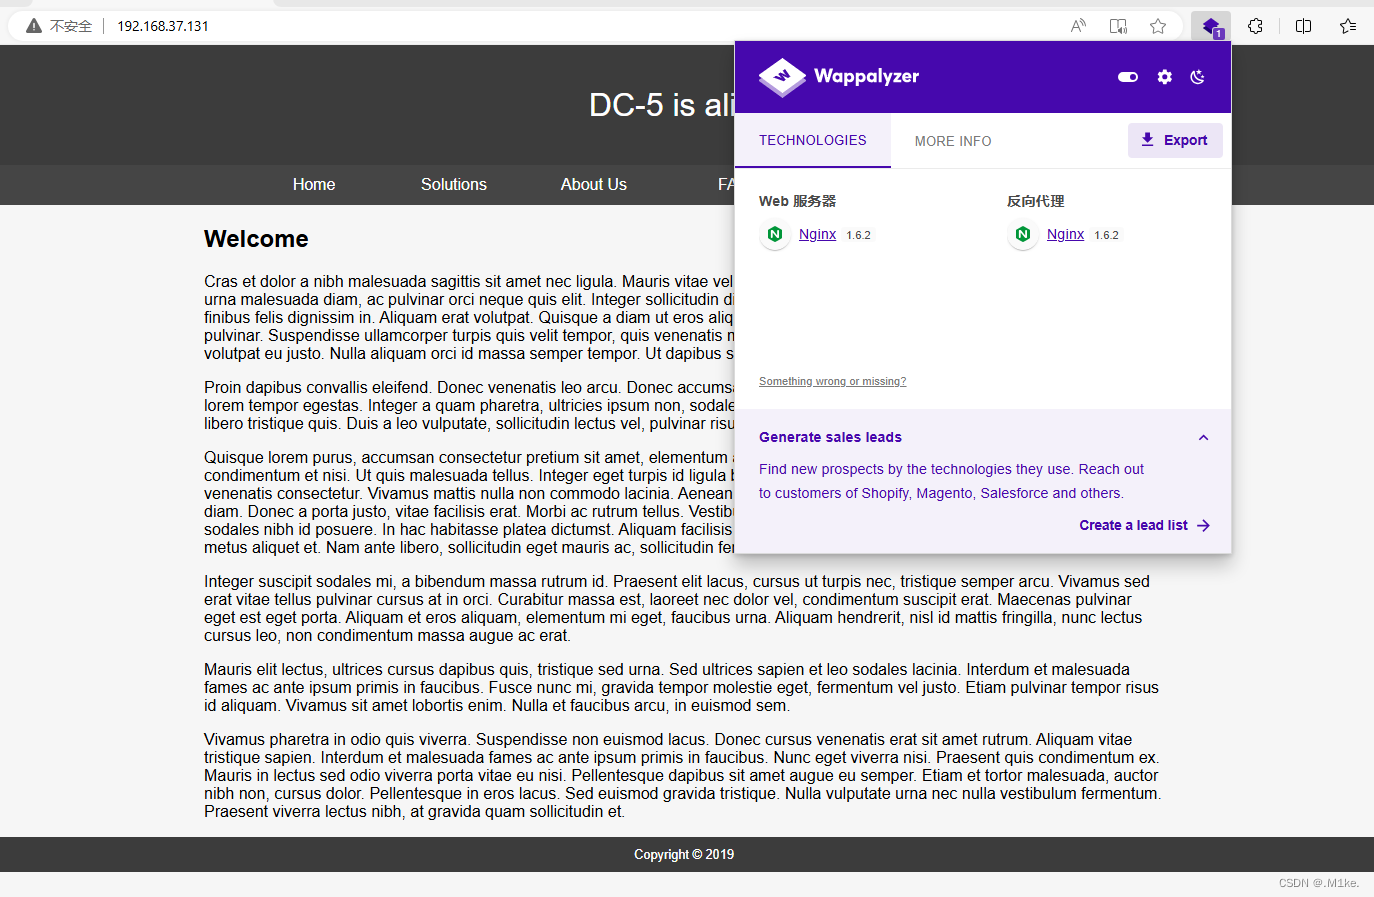This screenshot has height=897, width=1374.
Task: Switch Wappalyzer to dark mode moon icon
Action: point(1198,77)
